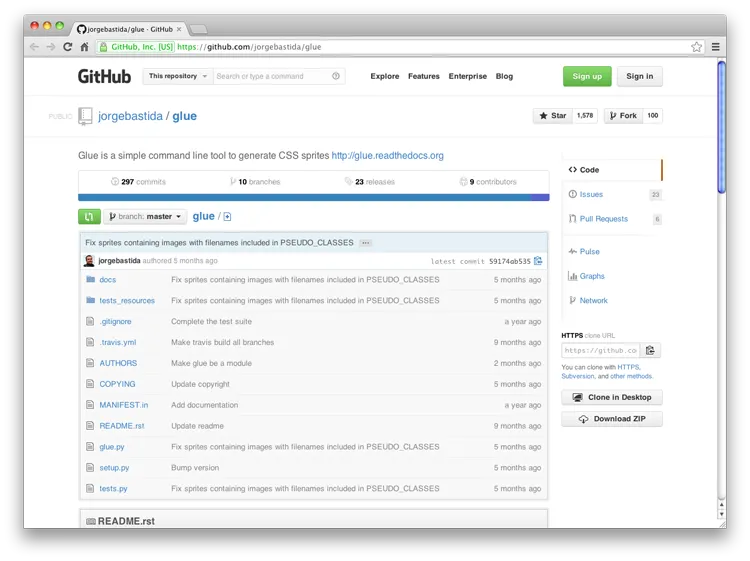Click the repository book icon
The image size is (750, 561).
click(85, 116)
